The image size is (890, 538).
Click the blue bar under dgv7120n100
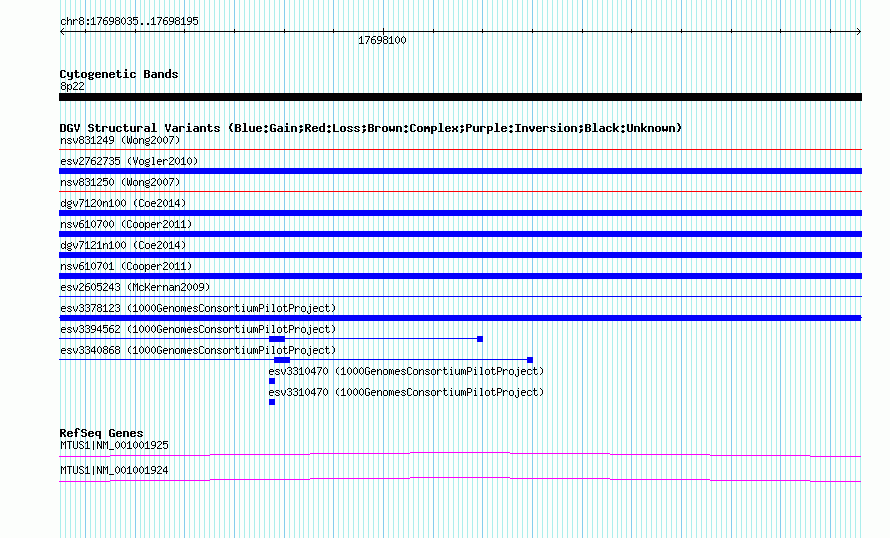(x=460, y=213)
